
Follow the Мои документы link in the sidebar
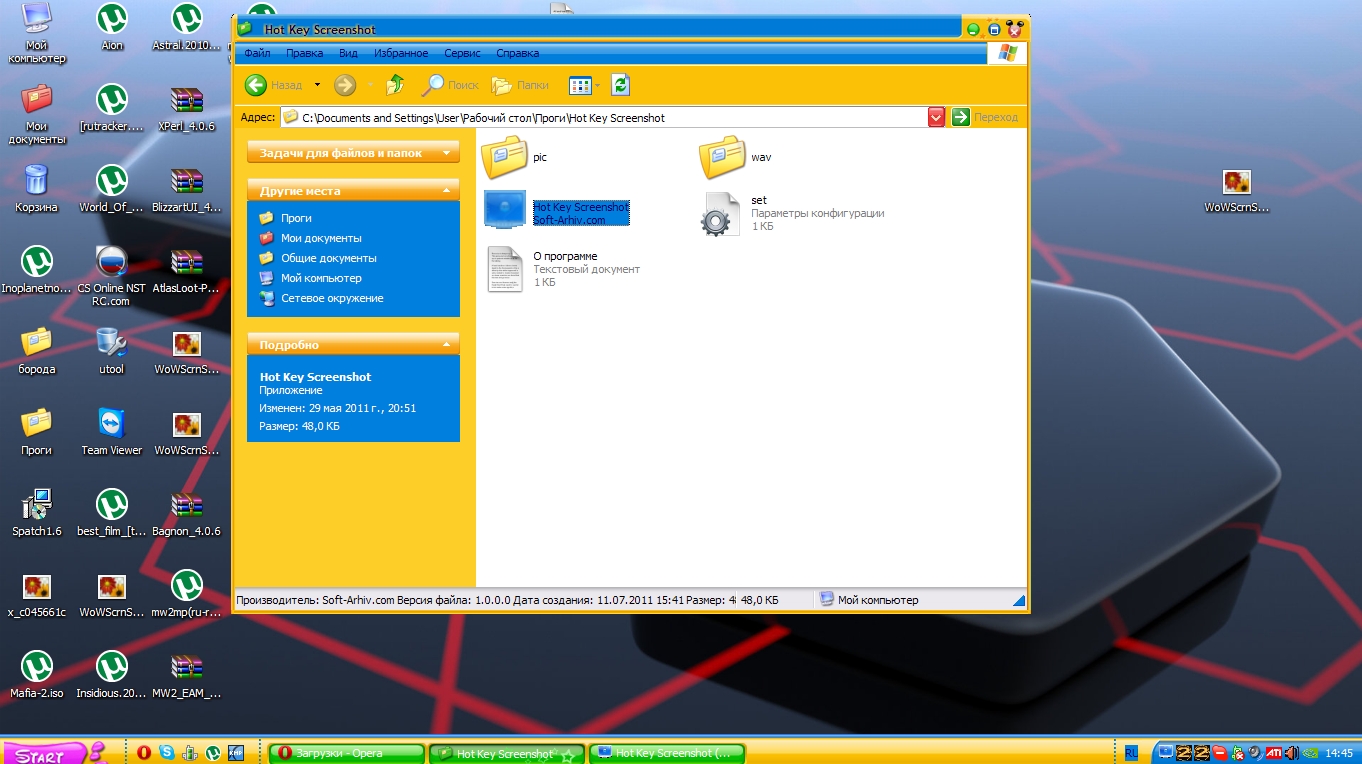(321, 238)
